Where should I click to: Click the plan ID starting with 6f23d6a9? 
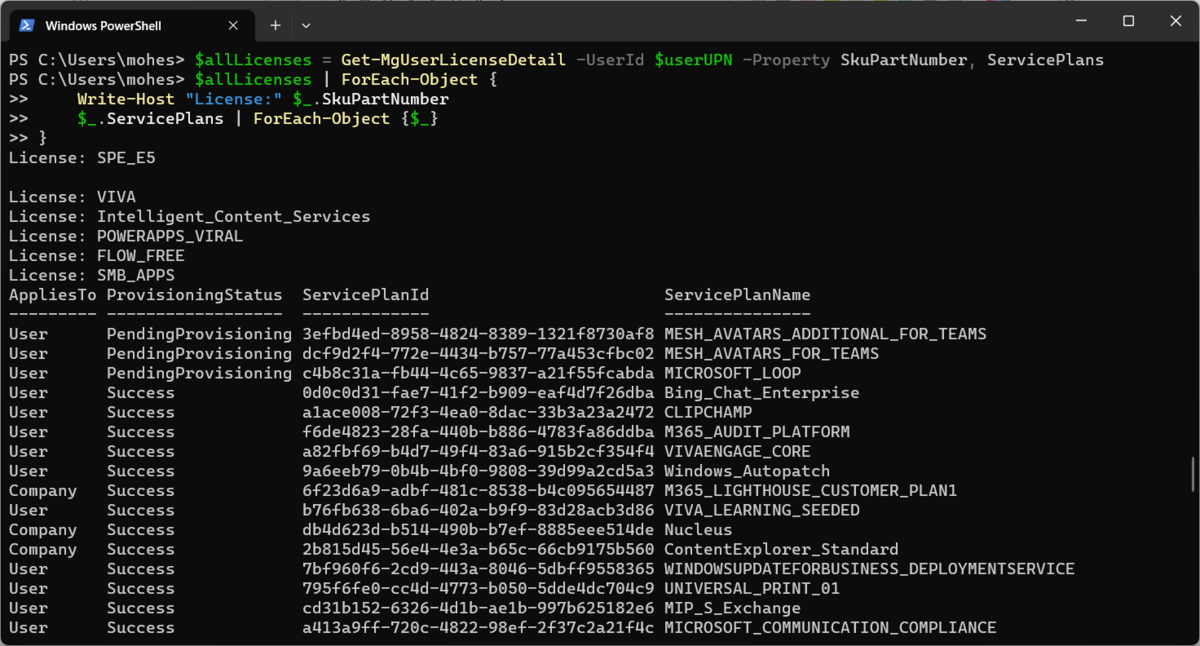point(478,491)
